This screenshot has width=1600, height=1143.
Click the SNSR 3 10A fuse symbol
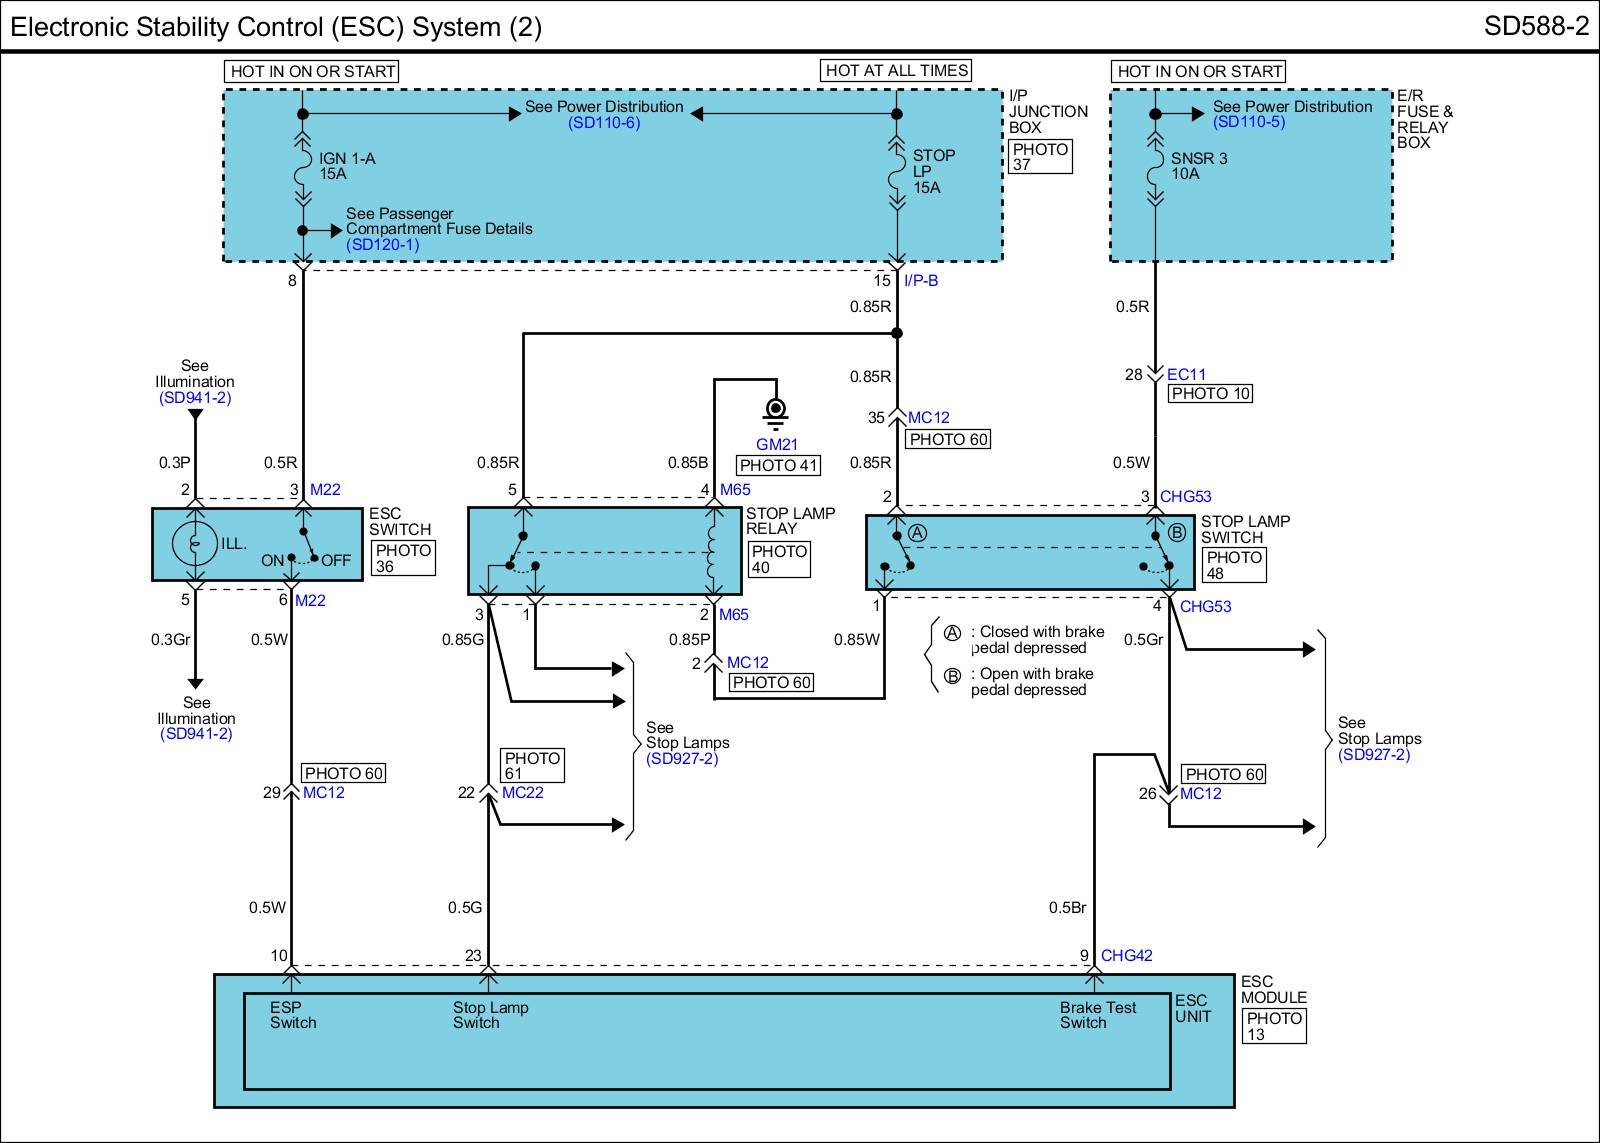pyautogui.click(x=1155, y=168)
